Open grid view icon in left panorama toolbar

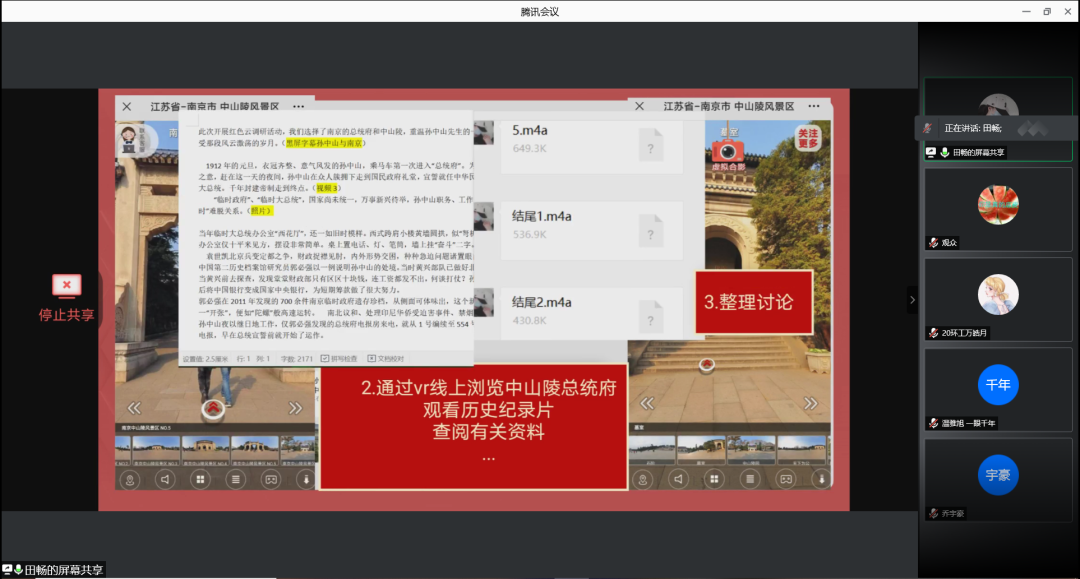coord(200,479)
